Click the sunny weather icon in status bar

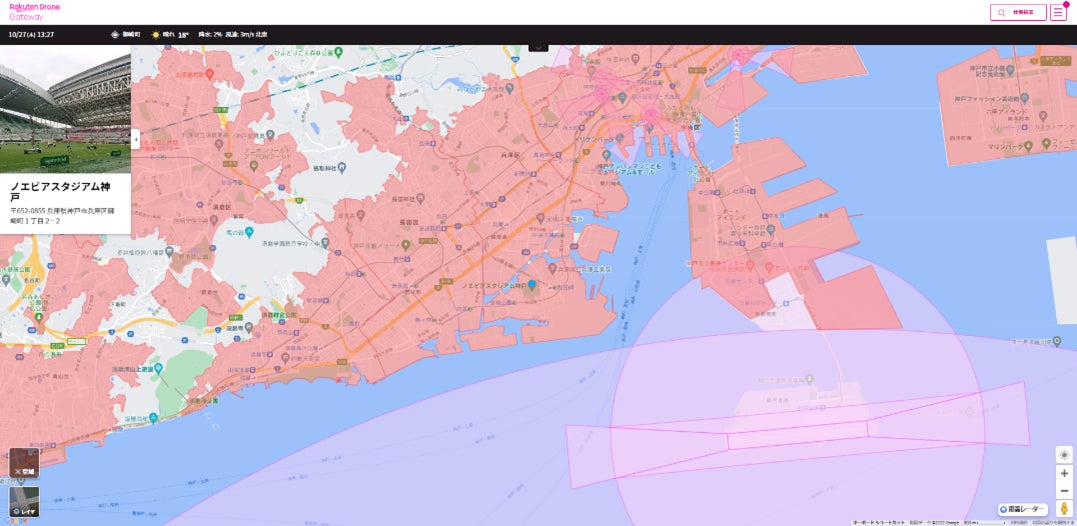click(155, 34)
